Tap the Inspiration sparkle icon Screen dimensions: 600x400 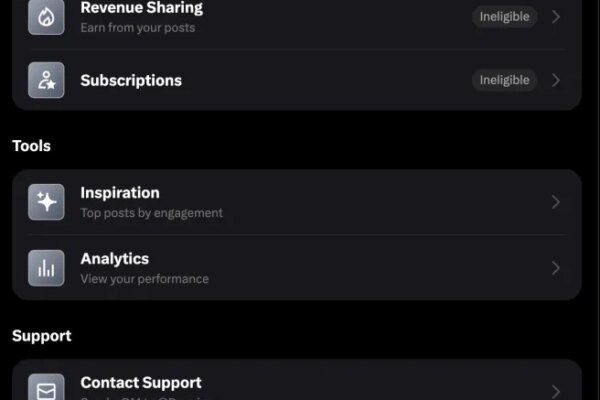click(x=46, y=202)
